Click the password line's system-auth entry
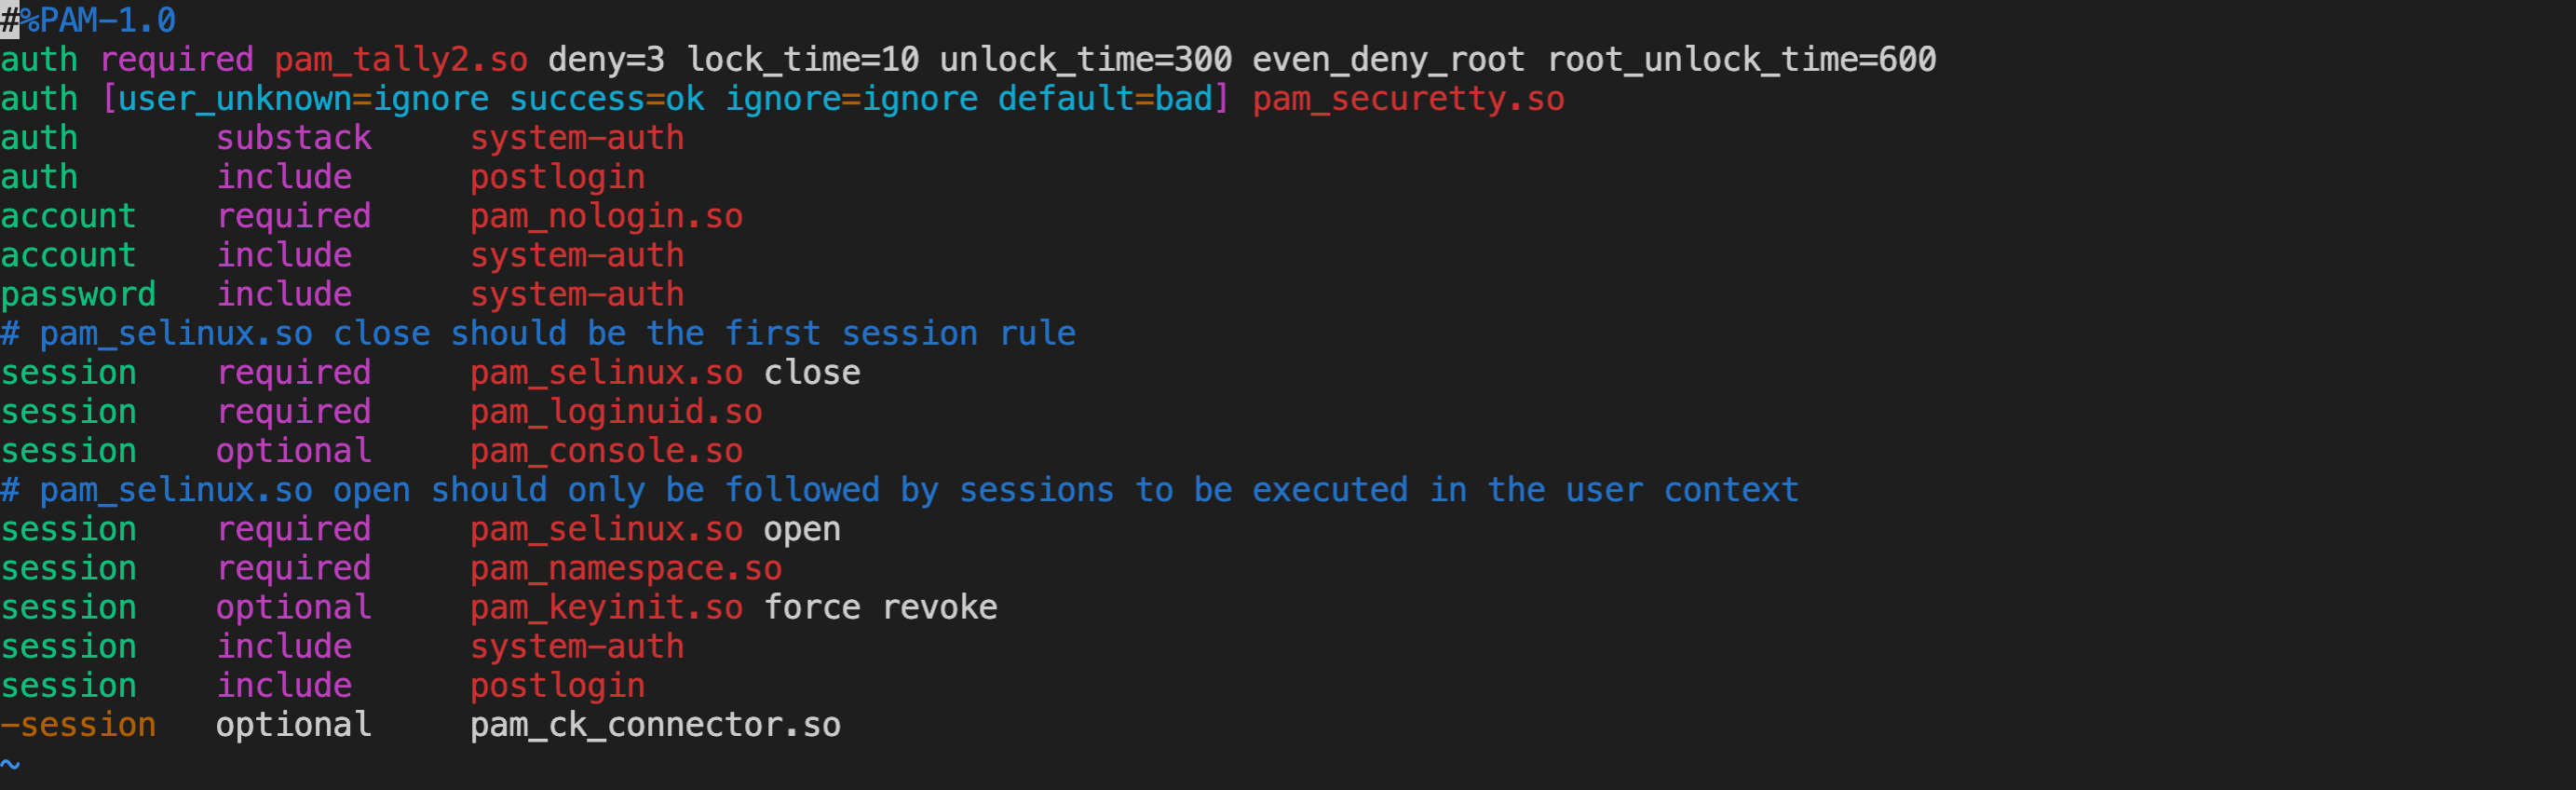The image size is (2576, 790). coord(577,294)
